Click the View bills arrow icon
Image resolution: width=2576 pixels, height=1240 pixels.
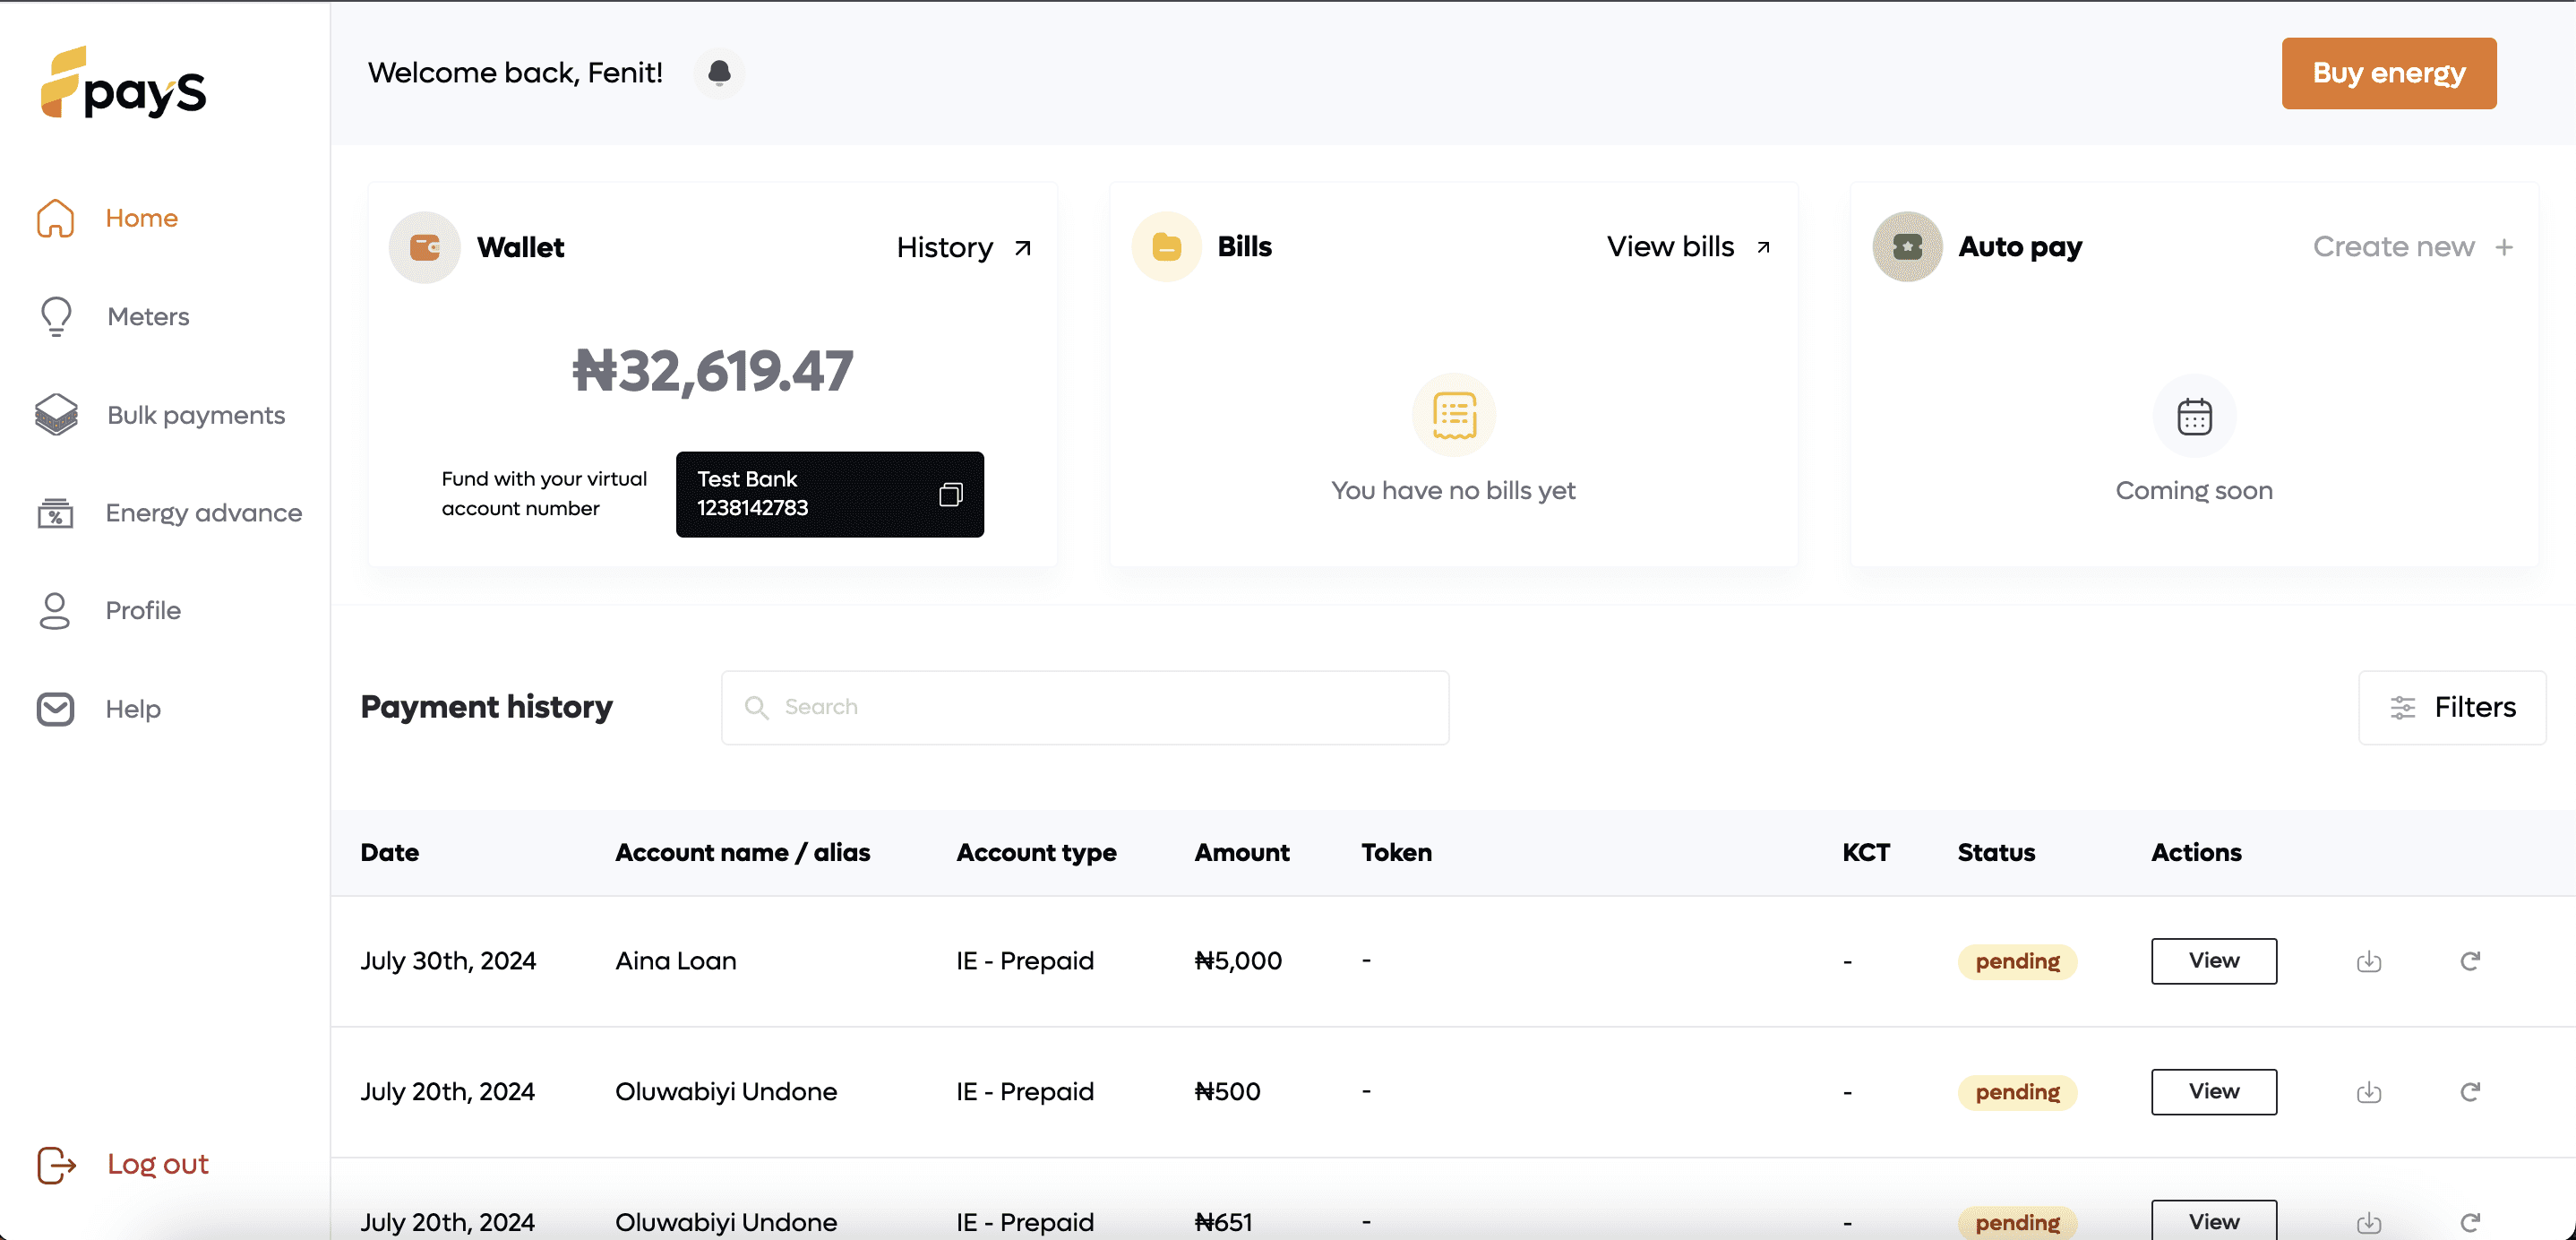pos(1763,247)
